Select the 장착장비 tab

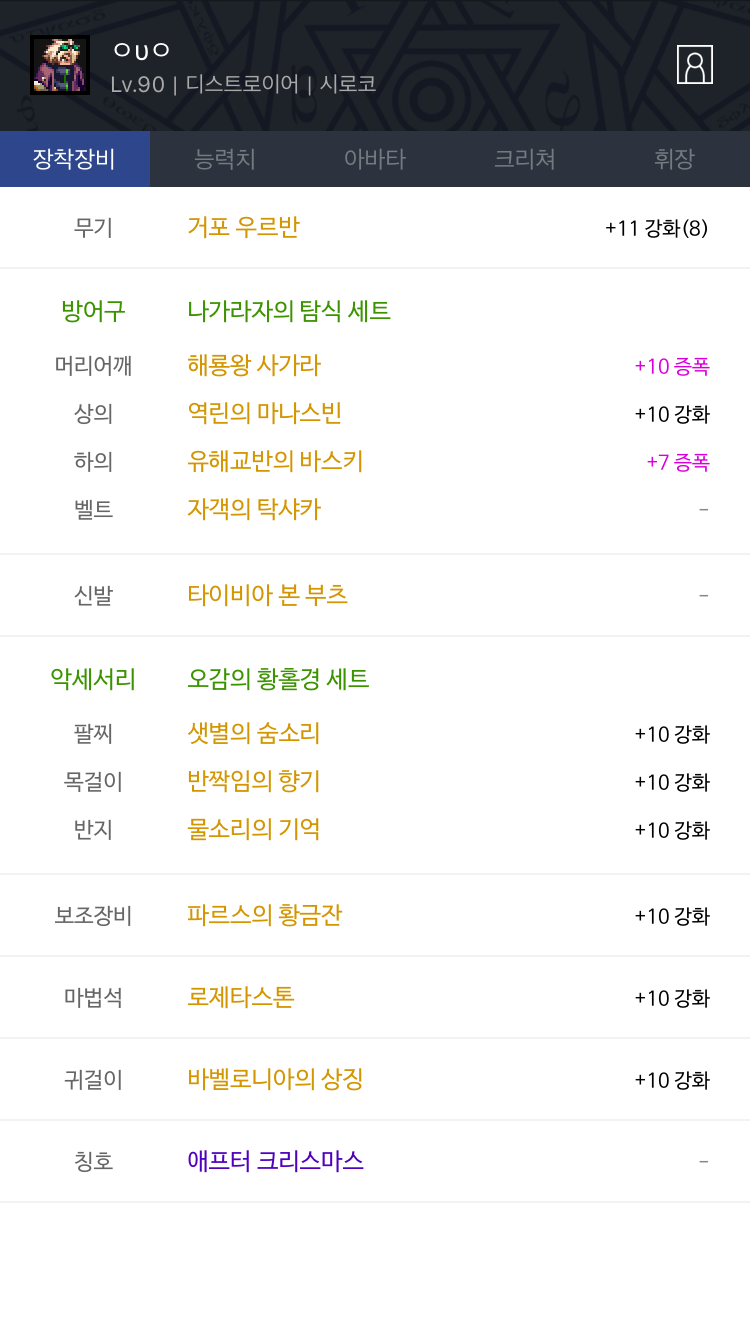(x=75, y=159)
